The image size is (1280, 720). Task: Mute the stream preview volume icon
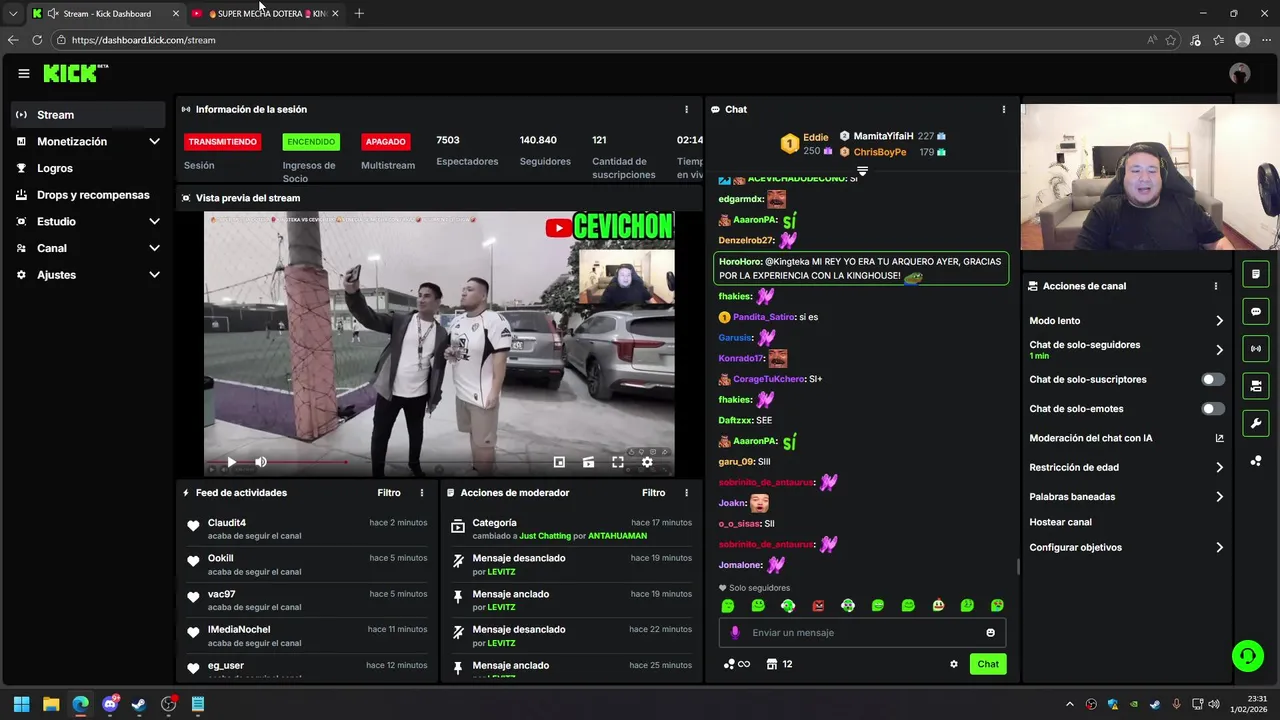click(261, 462)
